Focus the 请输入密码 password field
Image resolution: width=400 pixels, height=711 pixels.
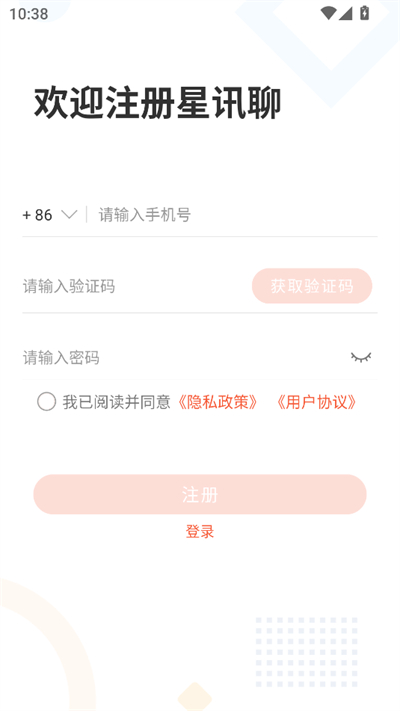point(181,358)
